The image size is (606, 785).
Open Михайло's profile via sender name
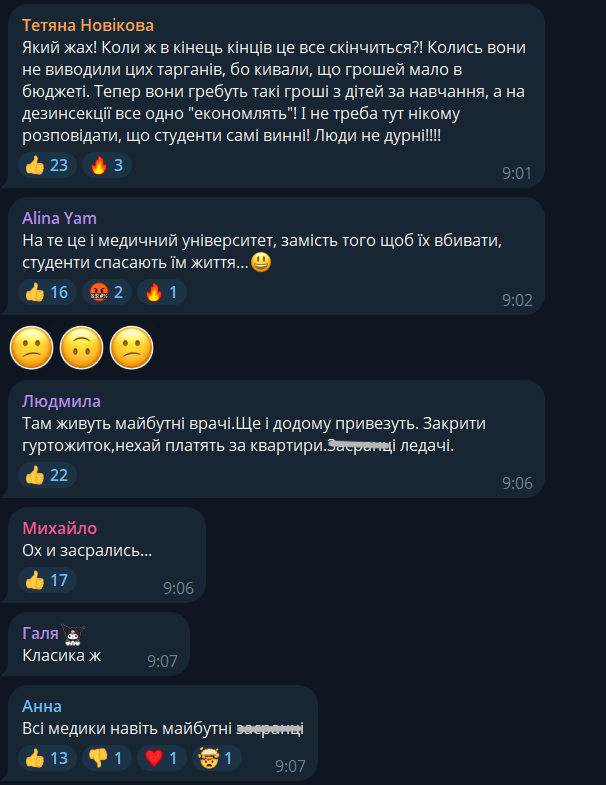click(60, 528)
